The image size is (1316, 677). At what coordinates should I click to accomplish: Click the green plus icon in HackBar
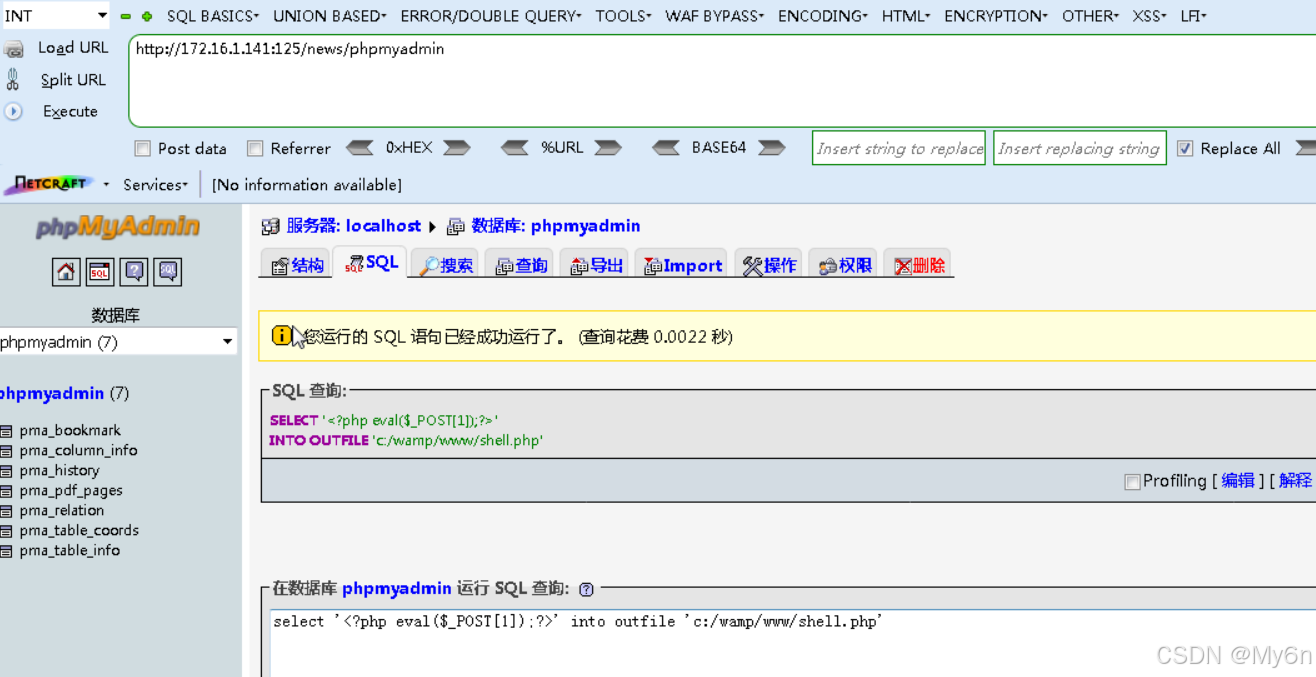pyautogui.click(x=147, y=16)
